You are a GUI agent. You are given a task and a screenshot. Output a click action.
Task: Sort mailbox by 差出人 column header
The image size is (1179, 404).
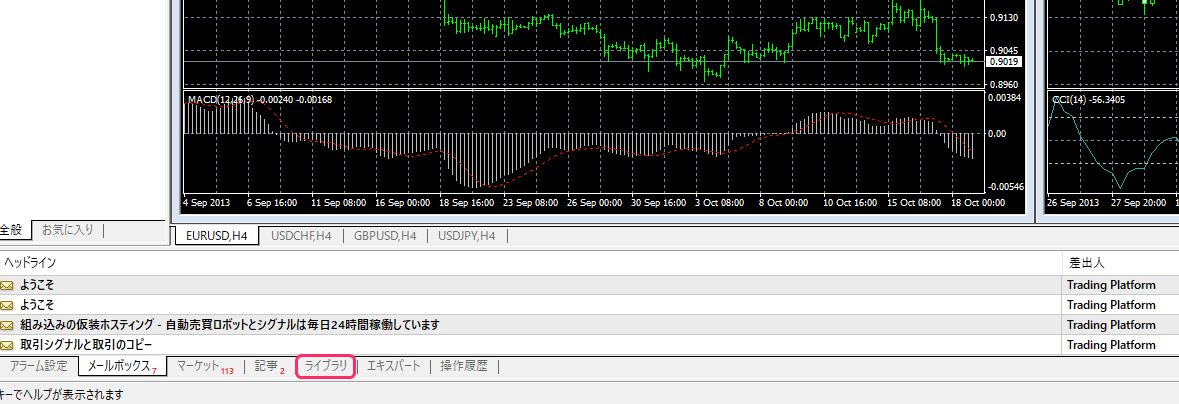tap(1085, 263)
